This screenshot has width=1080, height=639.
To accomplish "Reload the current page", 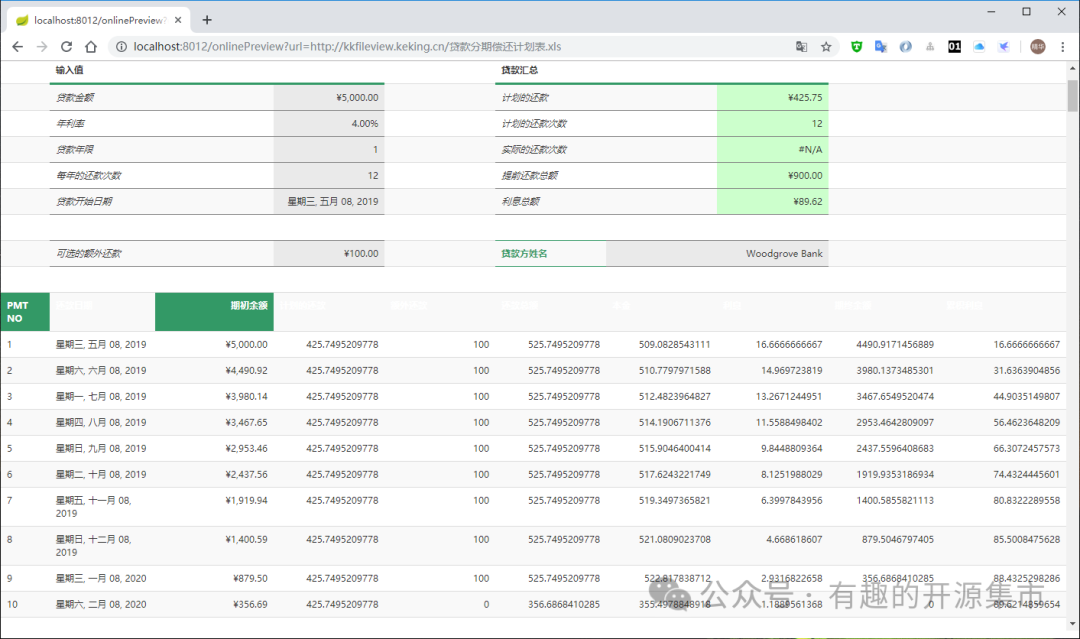I will coord(66,47).
